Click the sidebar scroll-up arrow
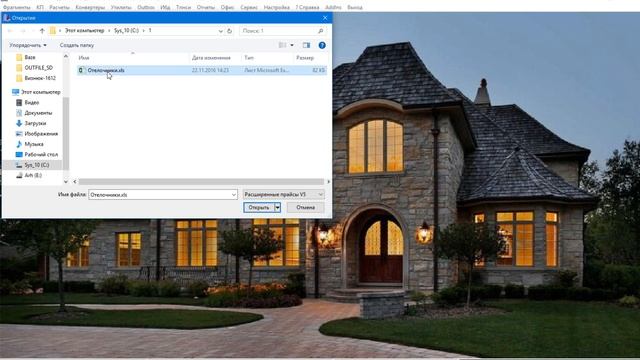The width and height of the screenshot is (640, 360). click(66, 56)
